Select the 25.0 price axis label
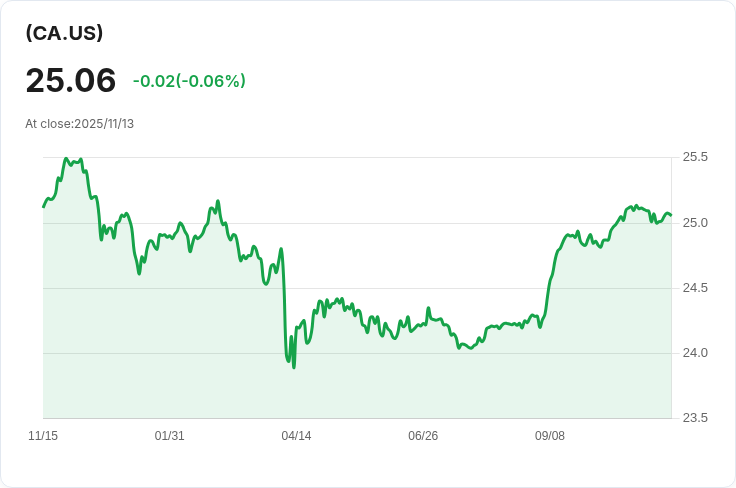 (x=695, y=222)
